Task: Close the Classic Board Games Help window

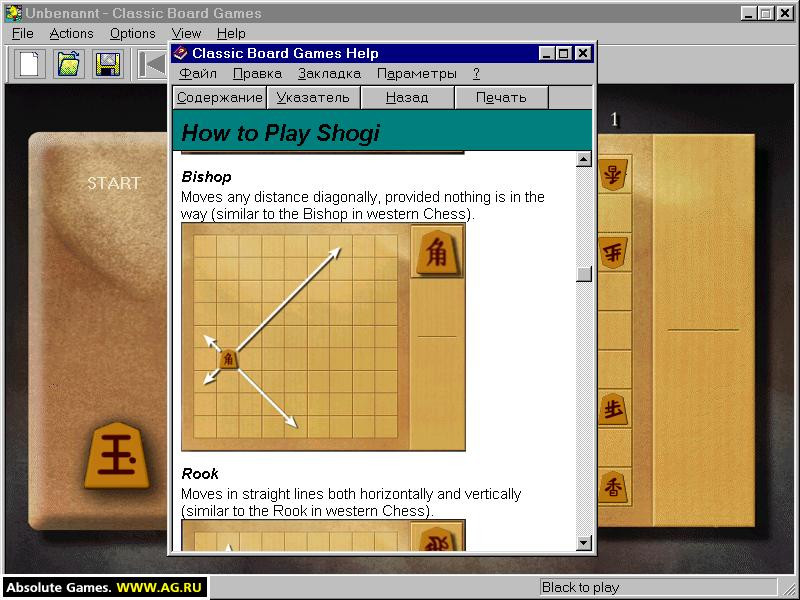Action: pos(583,53)
